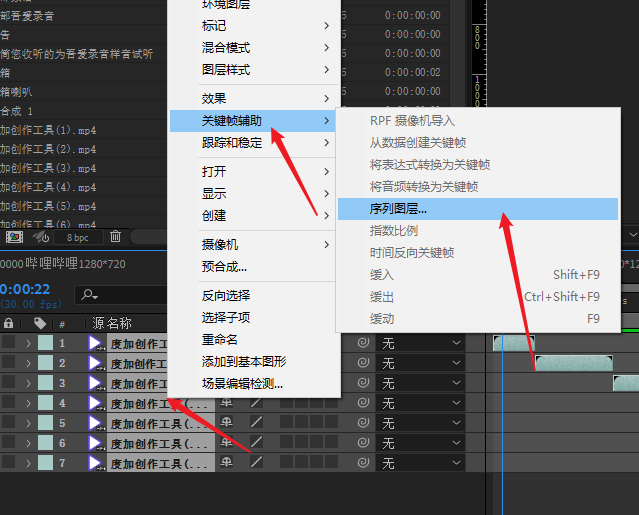
Task: Choose 重命名 in the context menu
Action: click(x=255, y=339)
